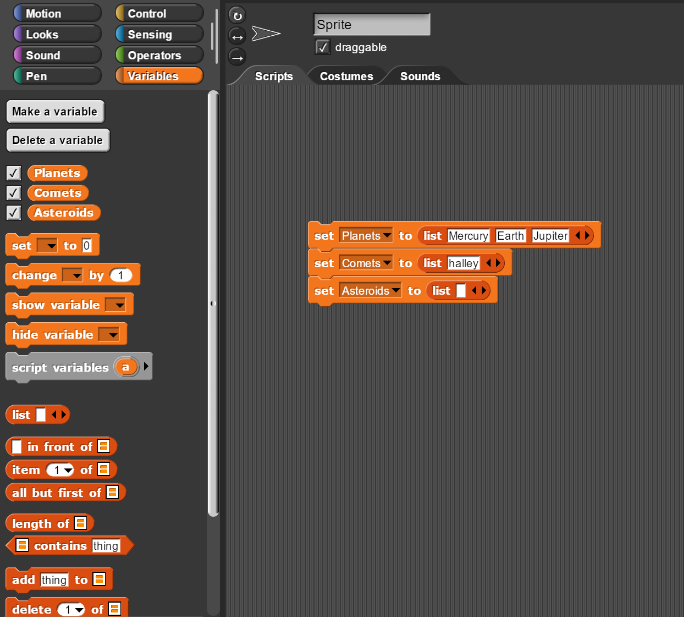This screenshot has width=684, height=617.
Task: Expand script variables block right arrow
Action: pyautogui.click(x=148, y=368)
